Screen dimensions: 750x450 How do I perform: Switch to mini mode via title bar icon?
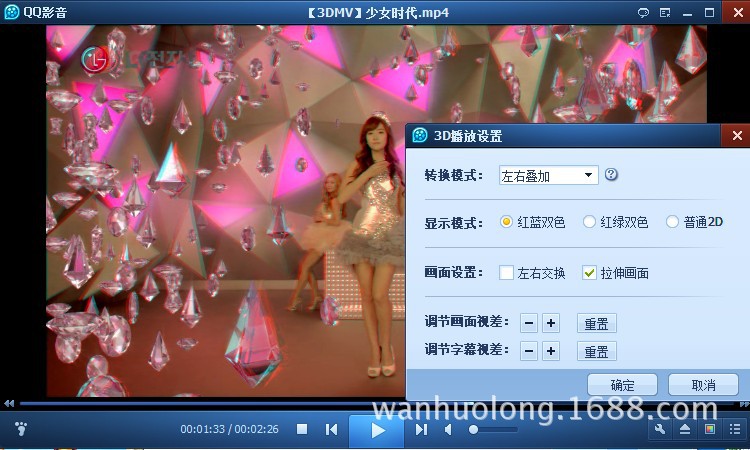pyautogui.click(x=665, y=13)
